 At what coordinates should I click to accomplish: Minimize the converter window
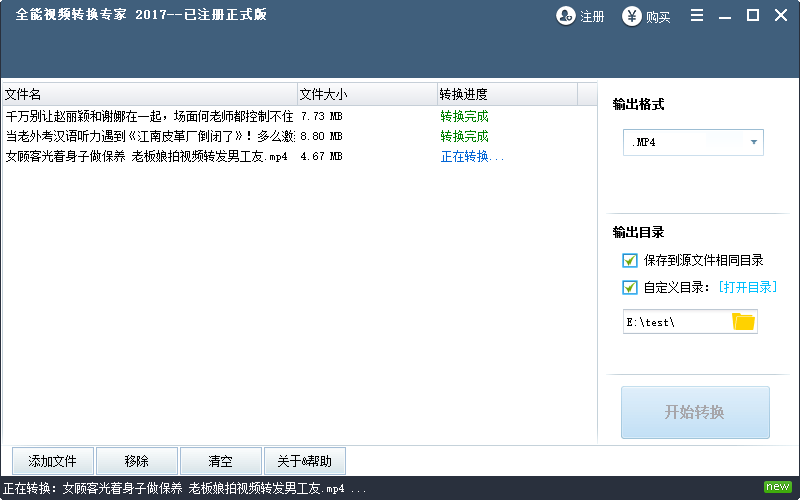click(724, 16)
